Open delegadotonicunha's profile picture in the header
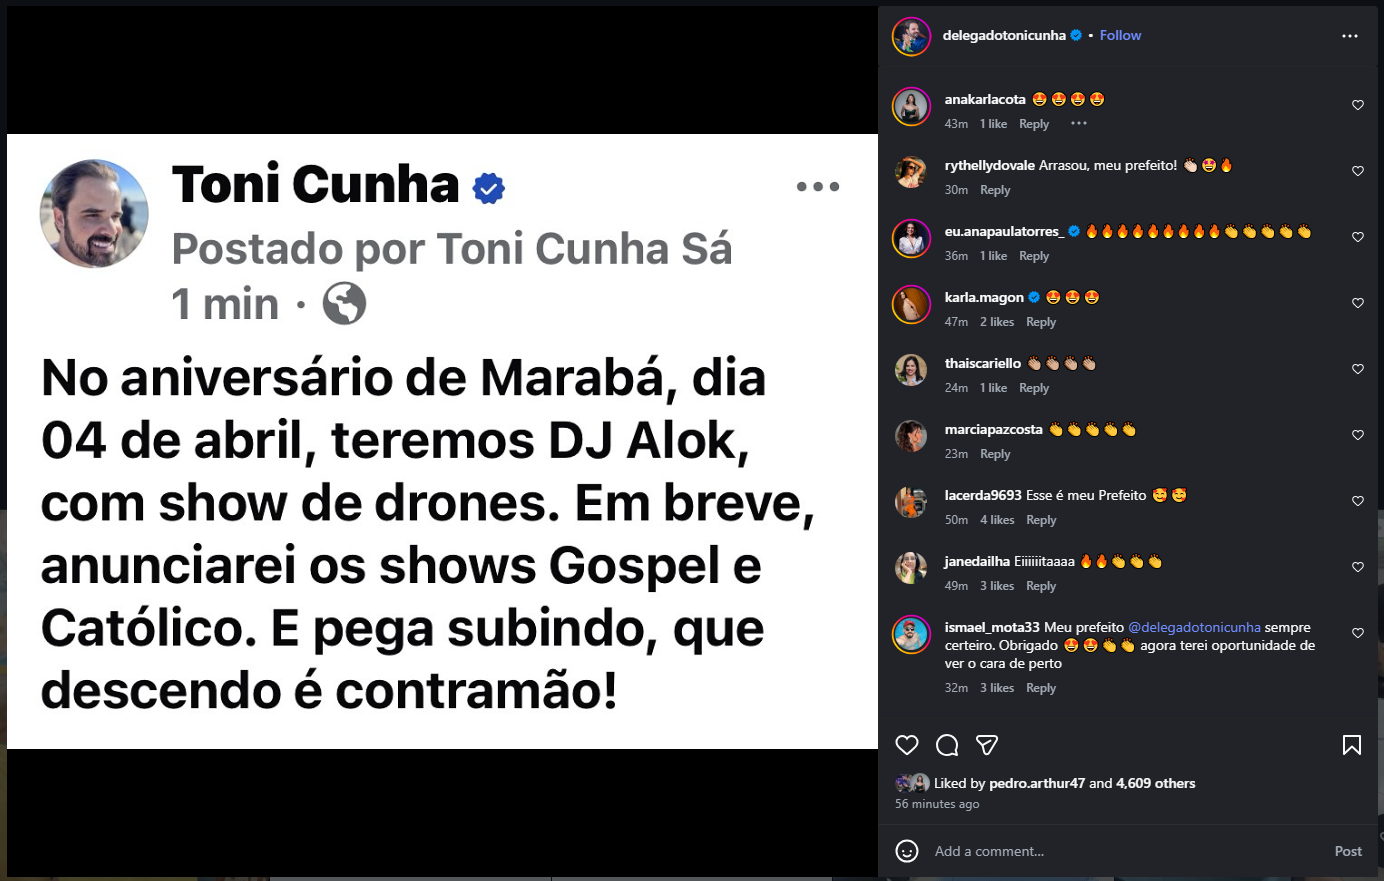 pos(912,37)
